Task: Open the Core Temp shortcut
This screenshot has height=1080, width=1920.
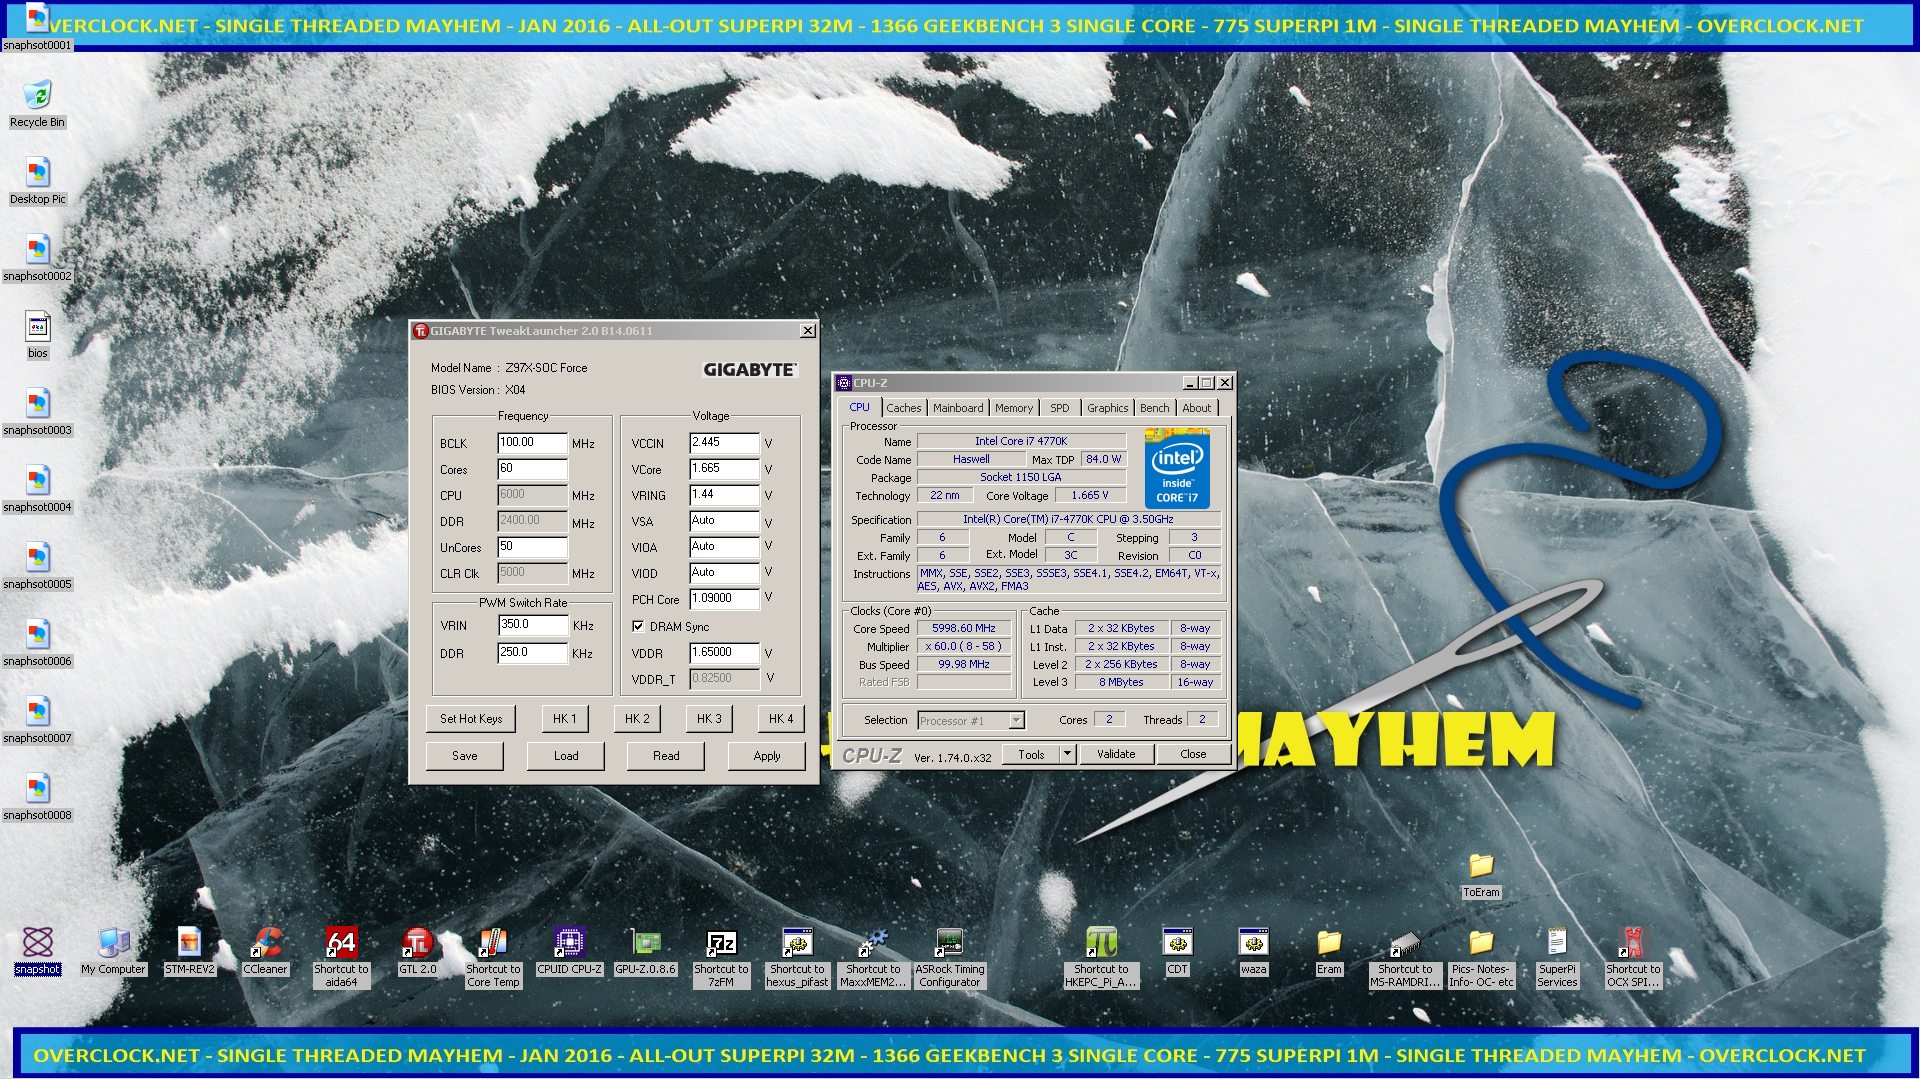Action: click(x=494, y=957)
